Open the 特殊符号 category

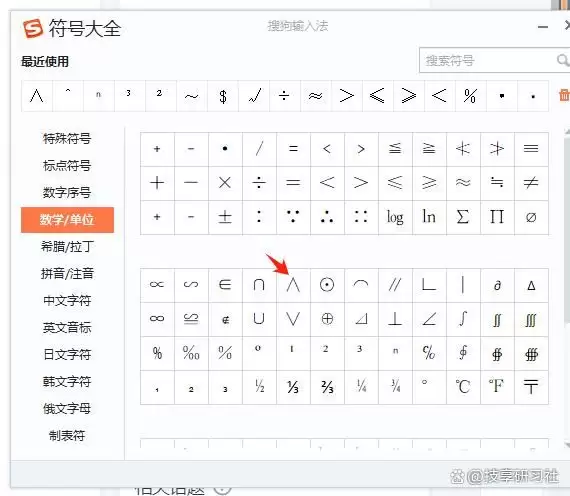pos(67,139)
